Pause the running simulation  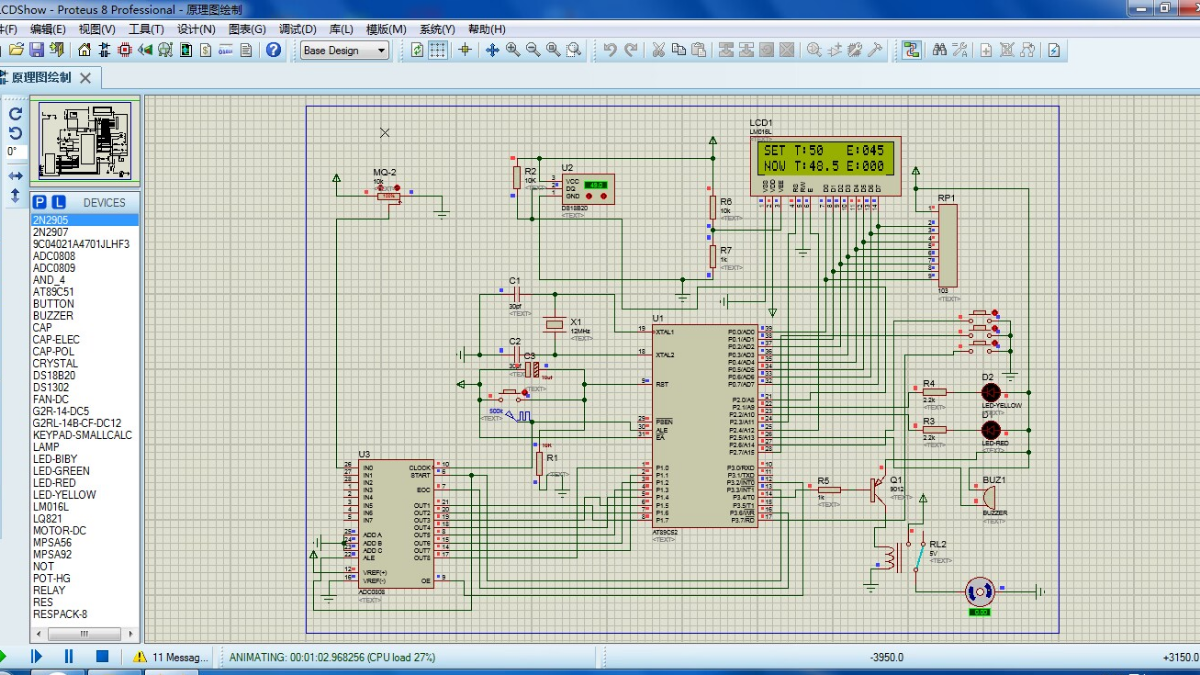click(69, 657)
